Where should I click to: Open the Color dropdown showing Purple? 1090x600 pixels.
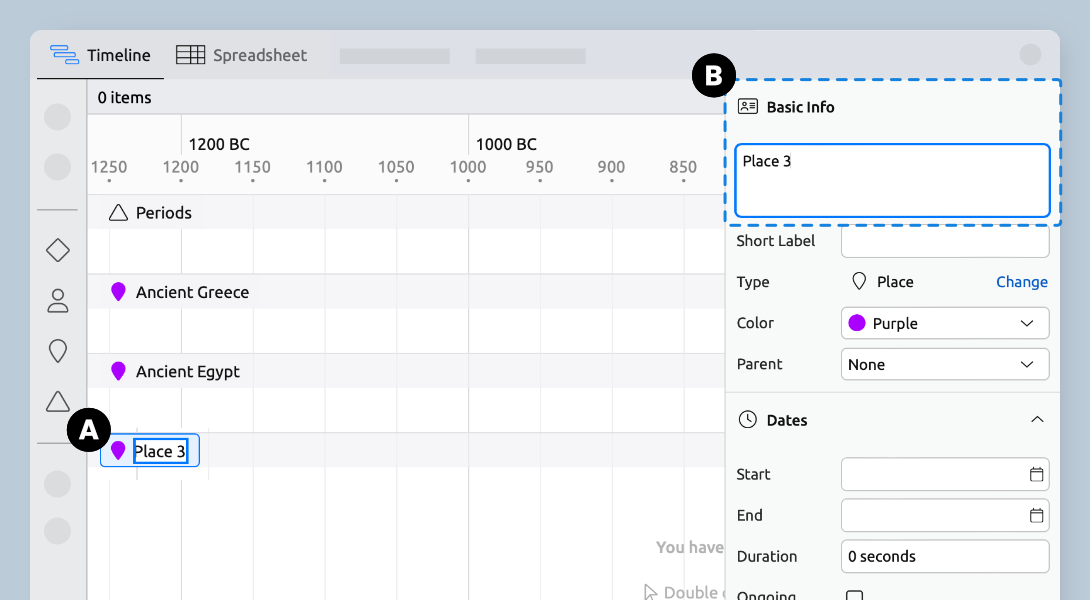click(945, 323)
